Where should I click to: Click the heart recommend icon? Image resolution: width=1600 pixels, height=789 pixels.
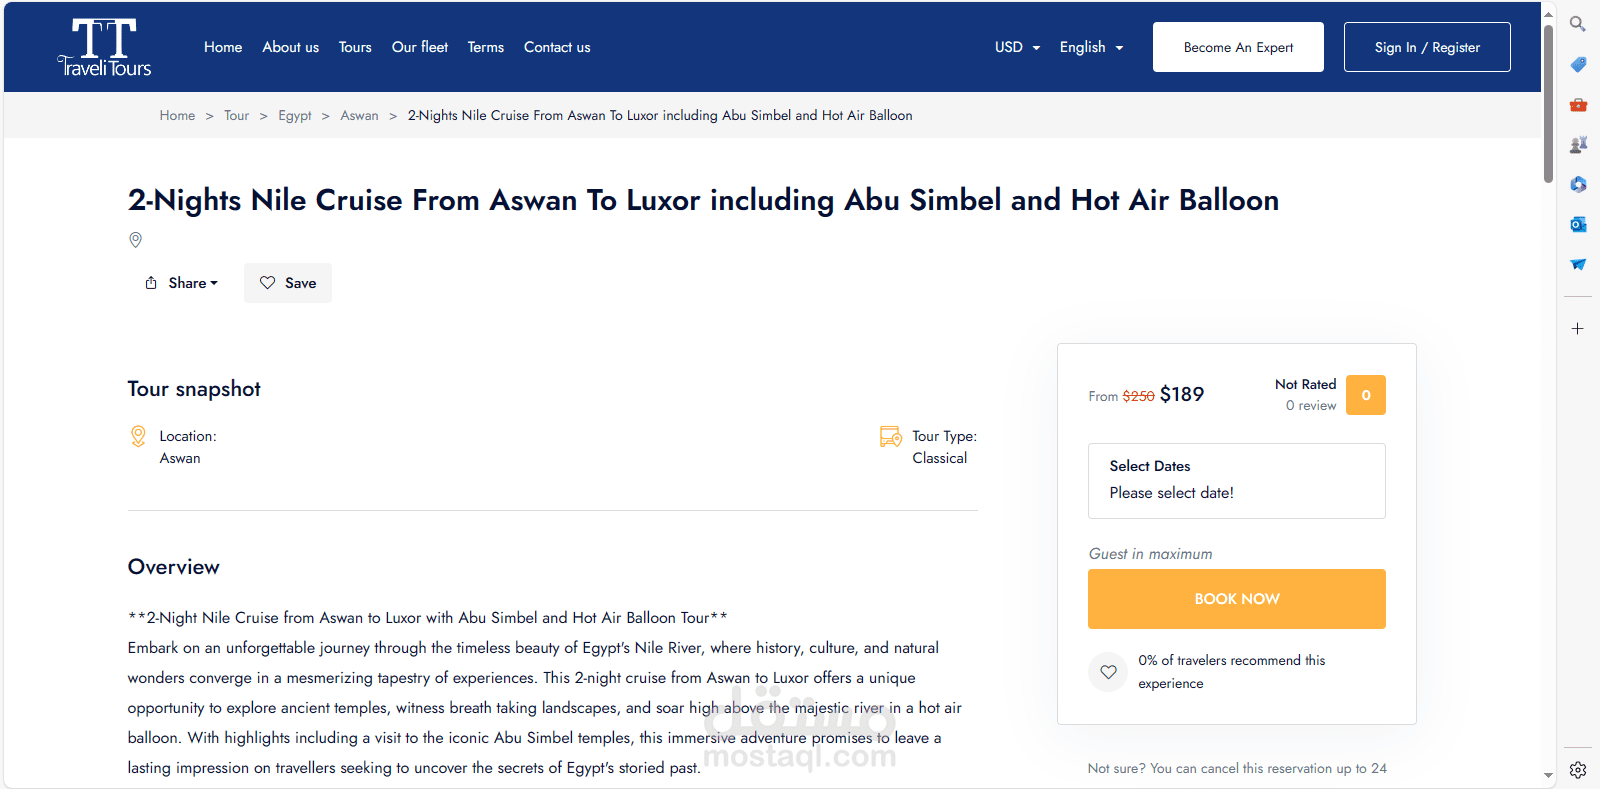1108,672
